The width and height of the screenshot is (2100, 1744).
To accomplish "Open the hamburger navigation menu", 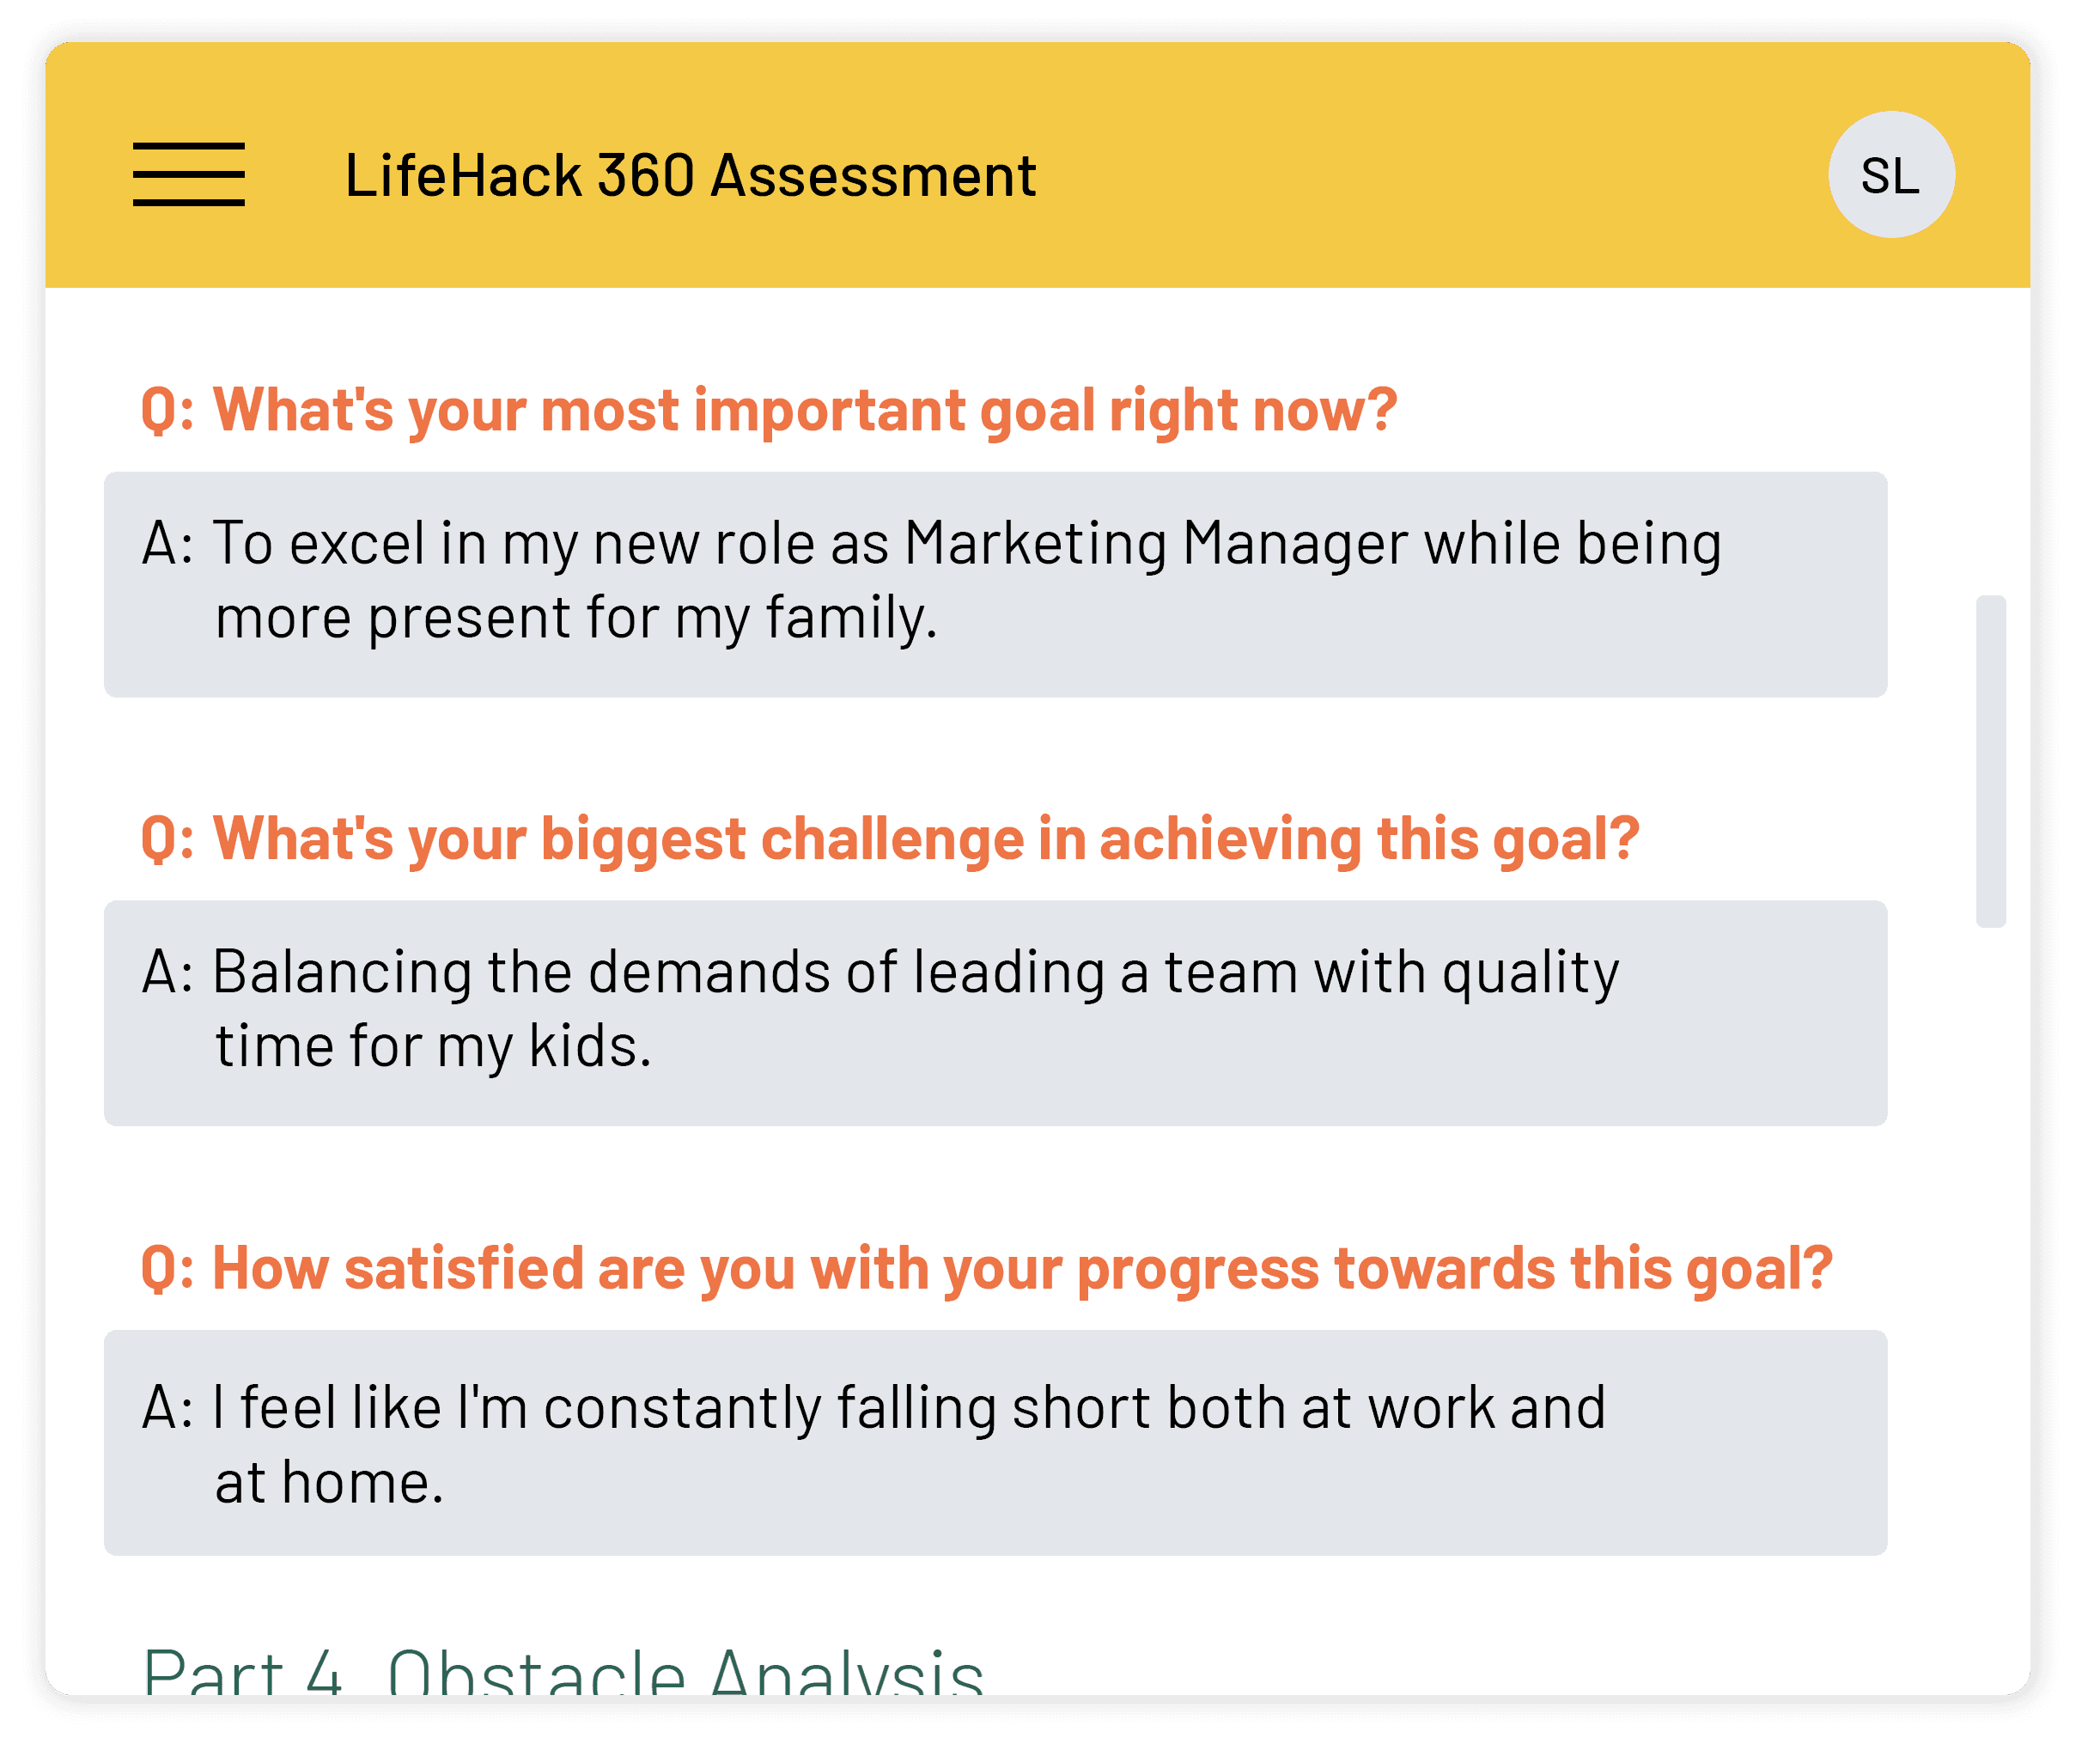I will click(x=188, y=175).
